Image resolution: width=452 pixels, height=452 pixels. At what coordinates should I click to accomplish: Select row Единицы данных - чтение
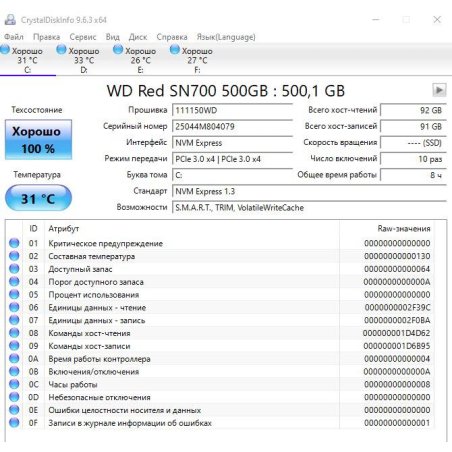coord(220,307)
